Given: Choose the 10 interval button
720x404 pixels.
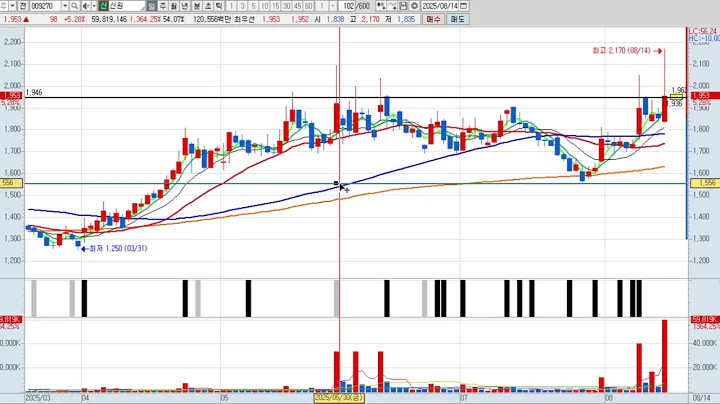Looking at the screenshot, I should 264,6.
